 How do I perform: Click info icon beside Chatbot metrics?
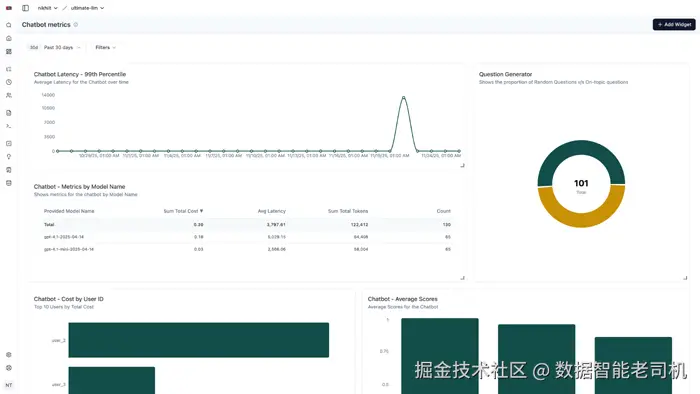coord(76,25)
